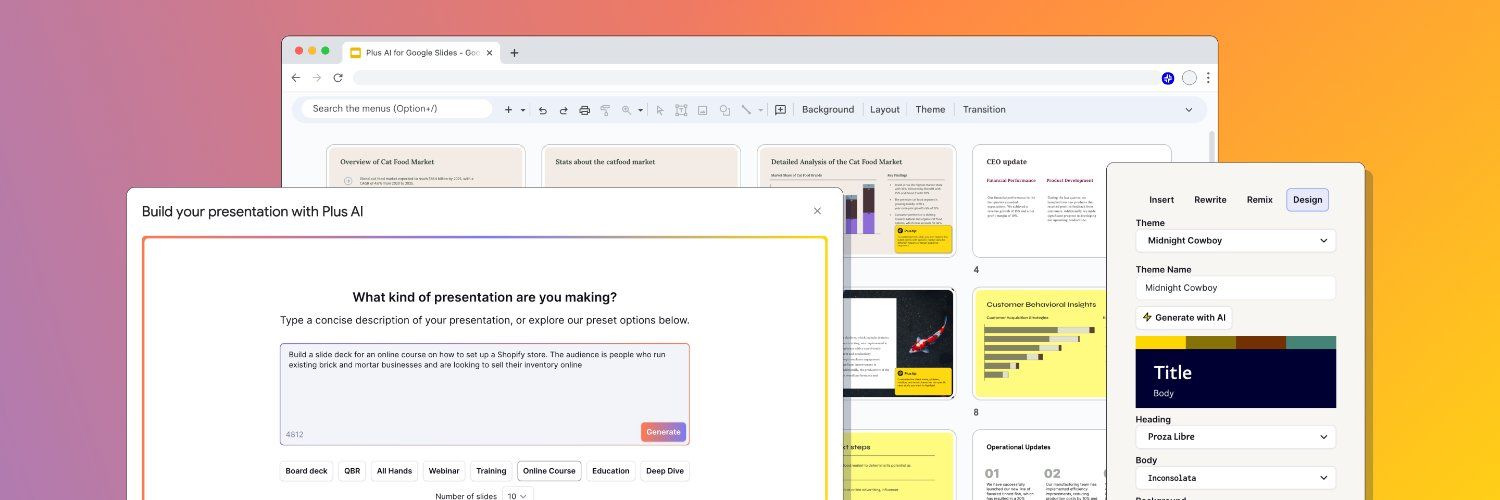Click the Generate with AI button
The image size is (1500, 500).
click(1184, 318)
